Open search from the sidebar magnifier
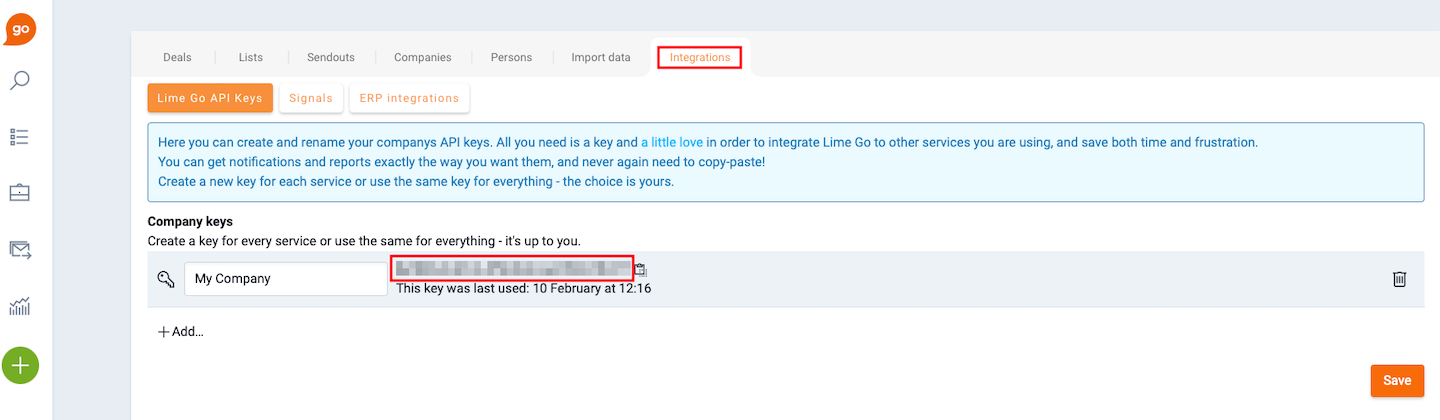The width and height of the screenshot is (1440, 420). (20, 81)
